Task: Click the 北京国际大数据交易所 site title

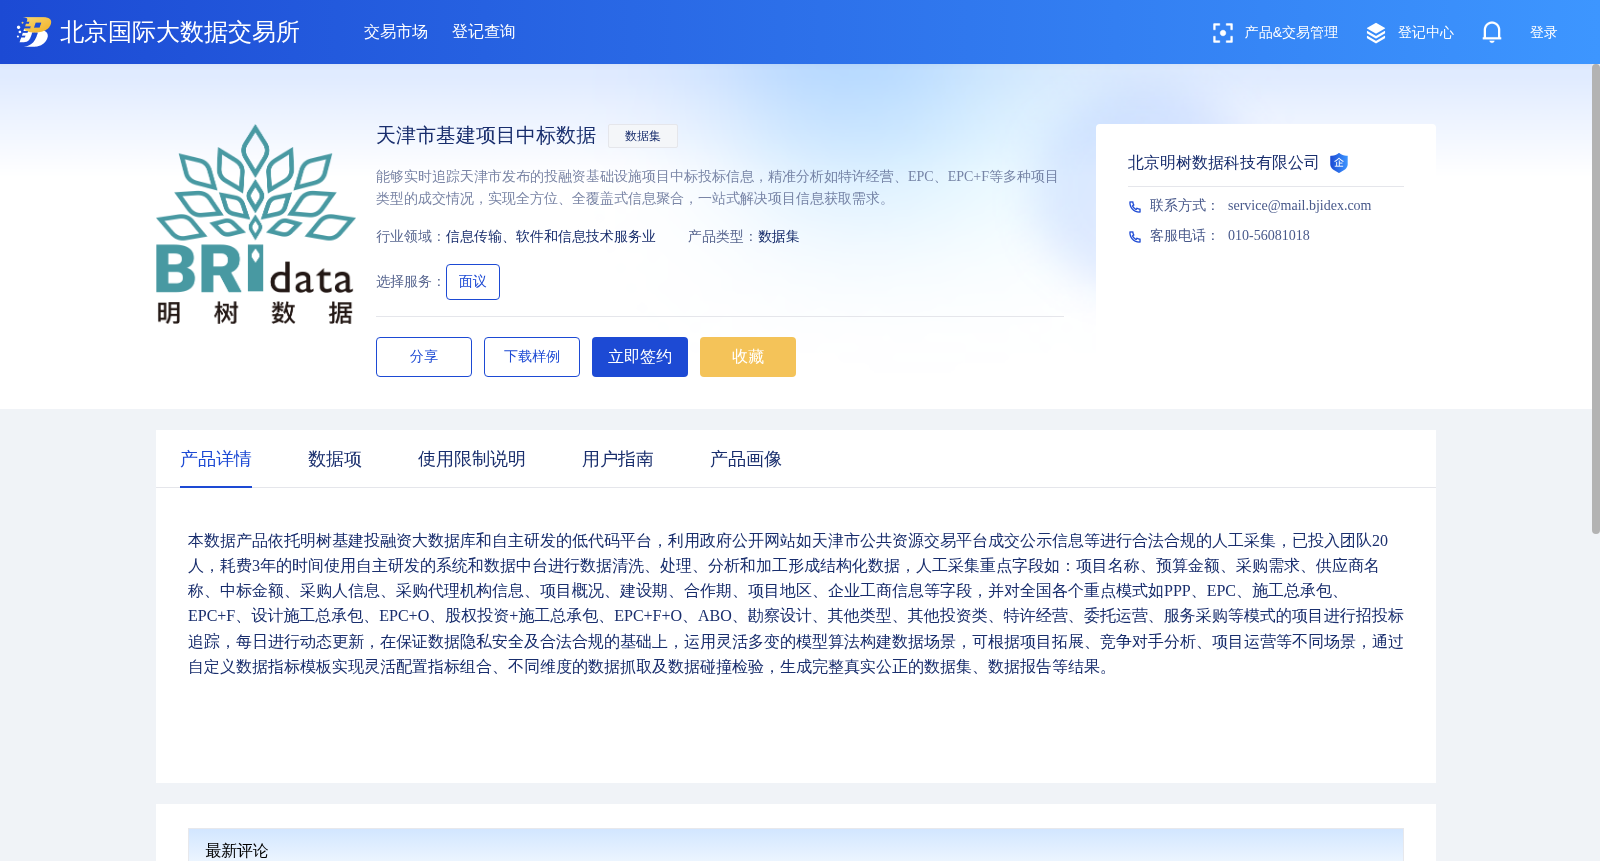Action: [x=180, y=32]
